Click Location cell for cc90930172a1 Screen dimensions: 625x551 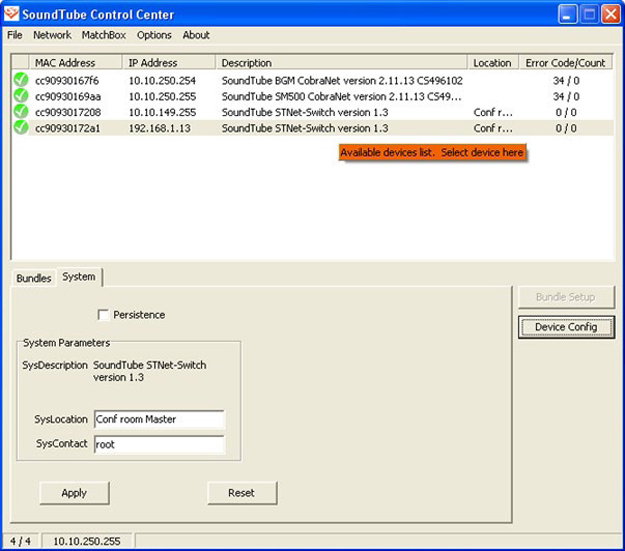coord(493,128)
